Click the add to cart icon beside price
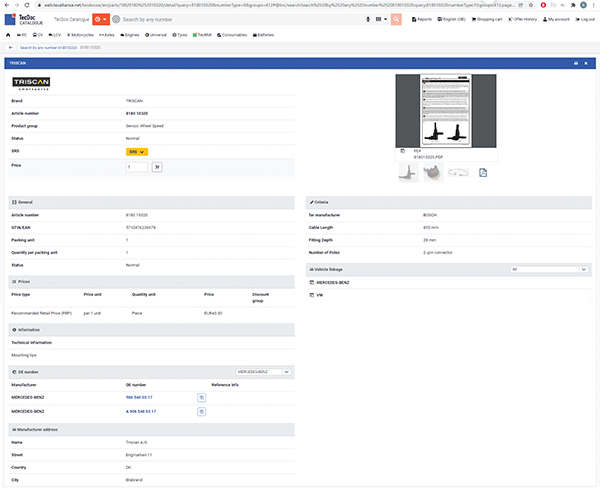 (x=157, y=167)
